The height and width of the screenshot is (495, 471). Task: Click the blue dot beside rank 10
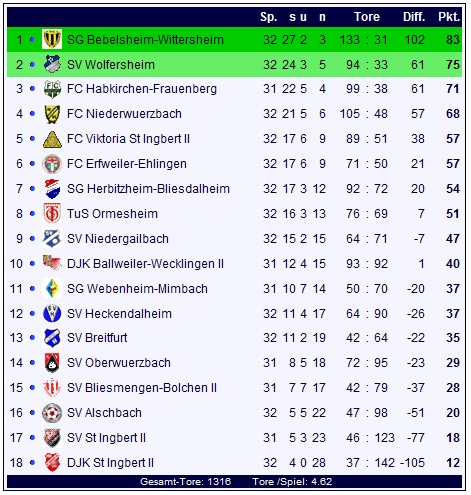click(x=32, y=264)
